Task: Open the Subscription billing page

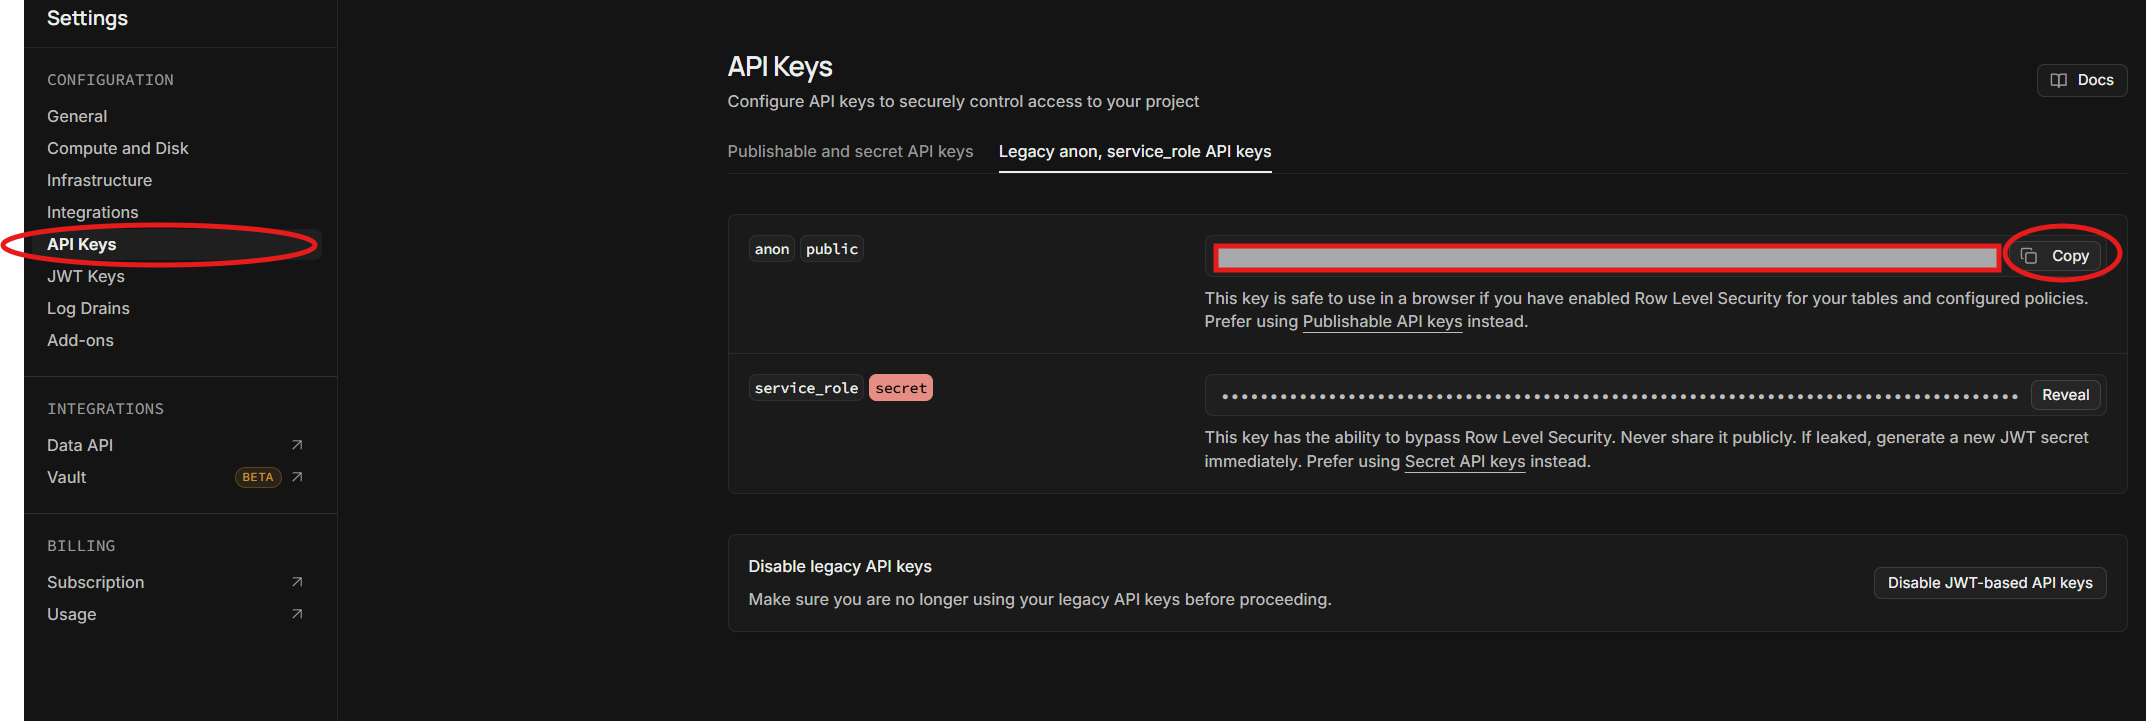Action: click(95, 582)
